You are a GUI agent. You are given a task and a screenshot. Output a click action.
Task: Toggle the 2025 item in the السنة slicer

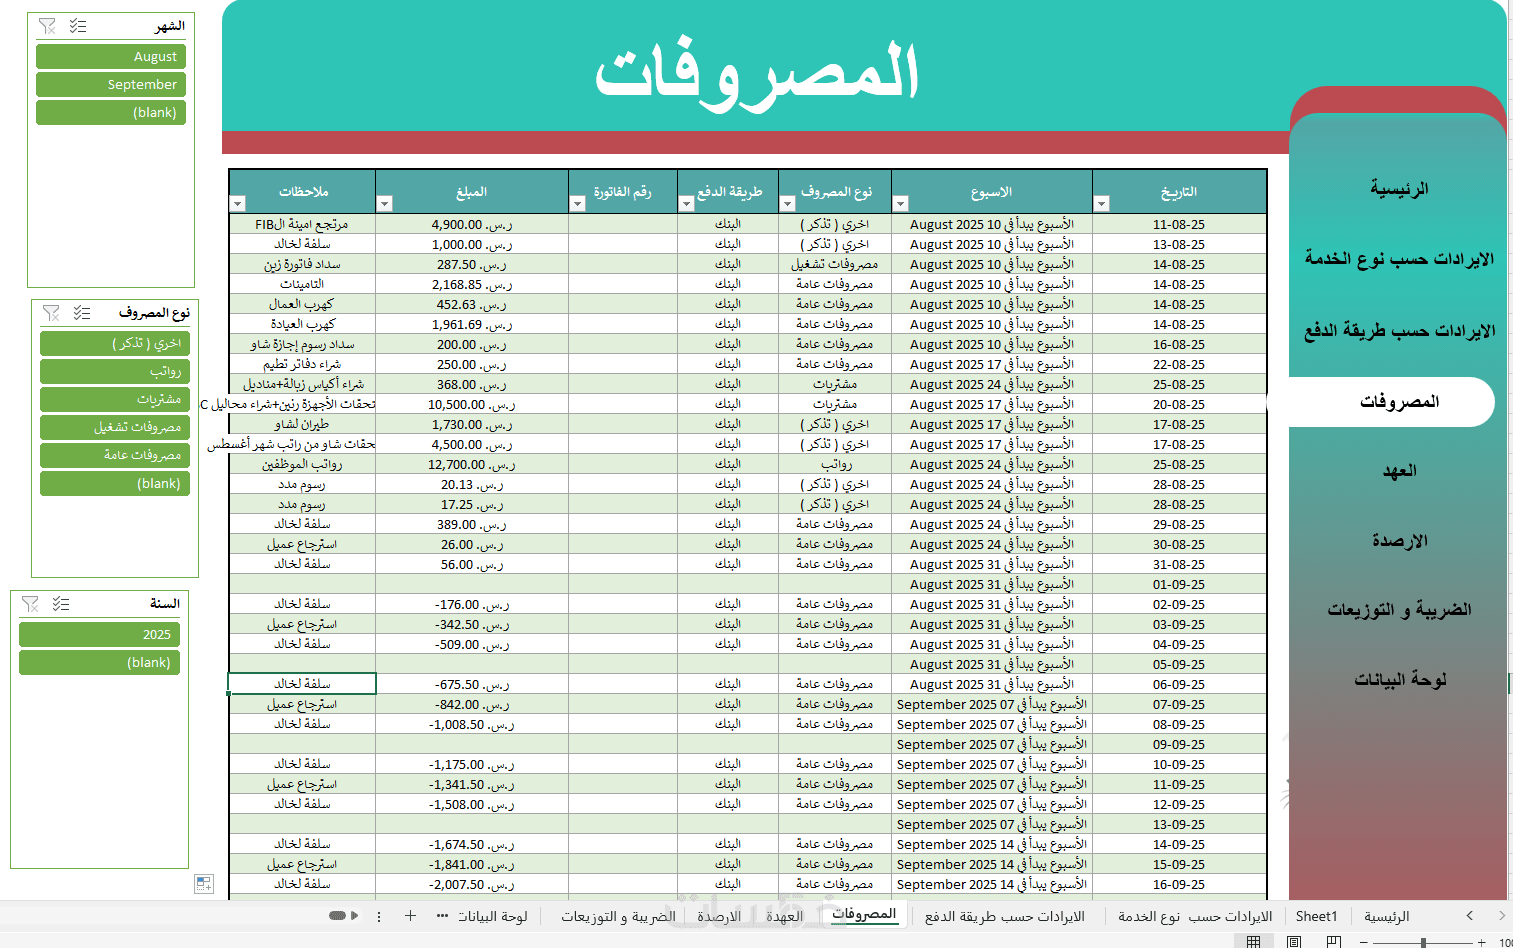[x=99, y=634]
